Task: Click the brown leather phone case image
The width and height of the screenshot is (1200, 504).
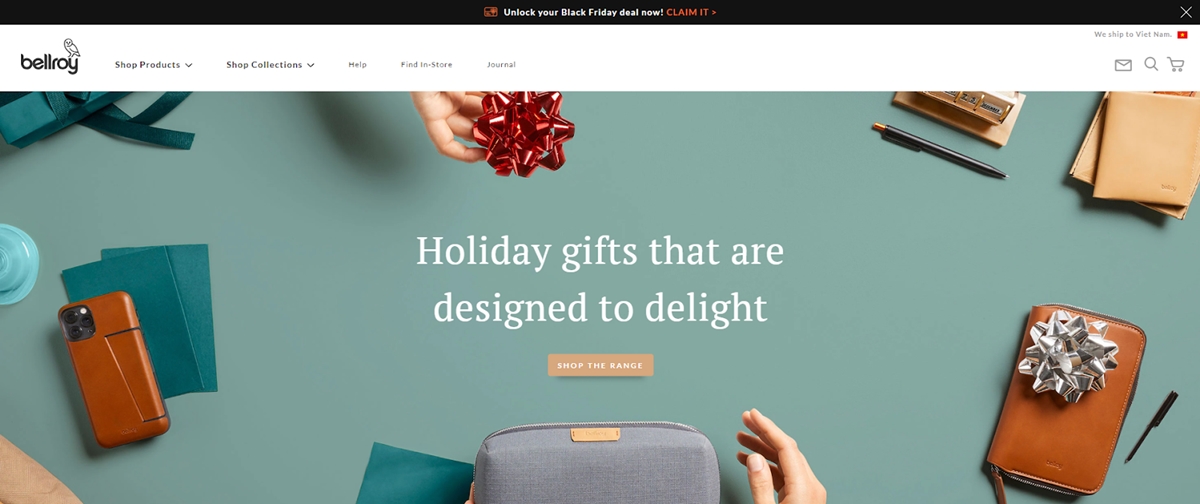Action: (x=113, y=368)
